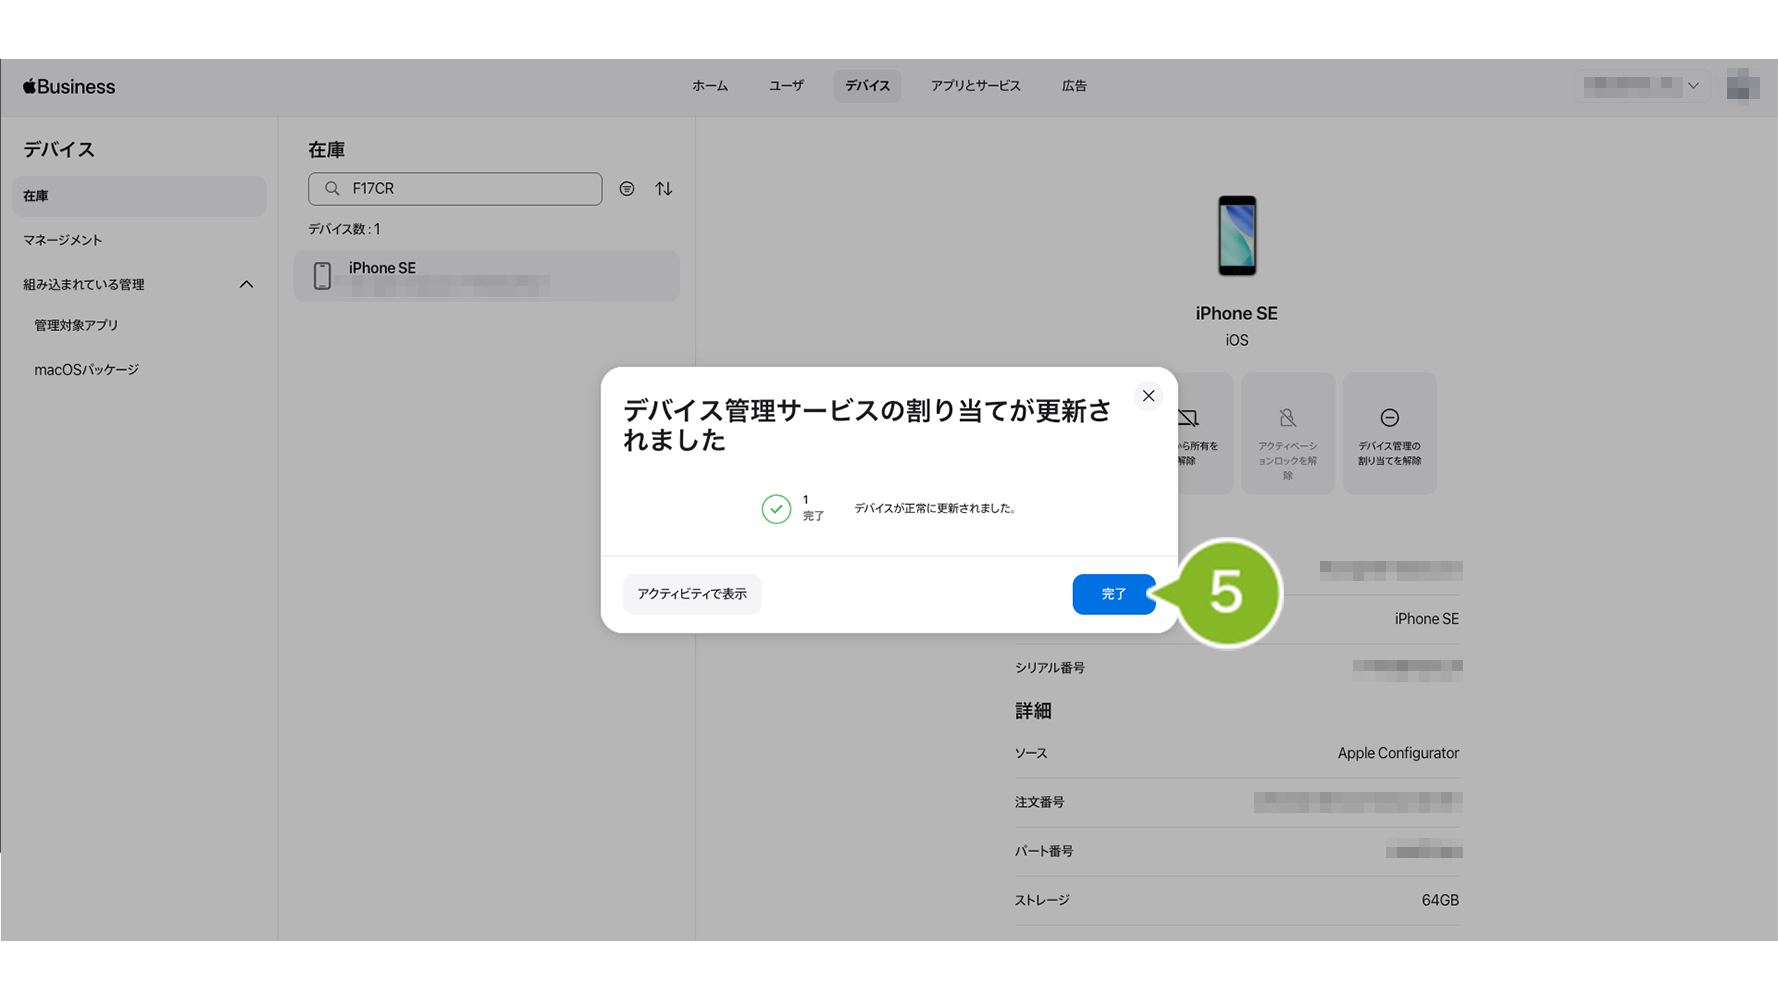Screen dimensions: 1778x1000
Task: Click the filter icon beside search field
Action: 627,189
